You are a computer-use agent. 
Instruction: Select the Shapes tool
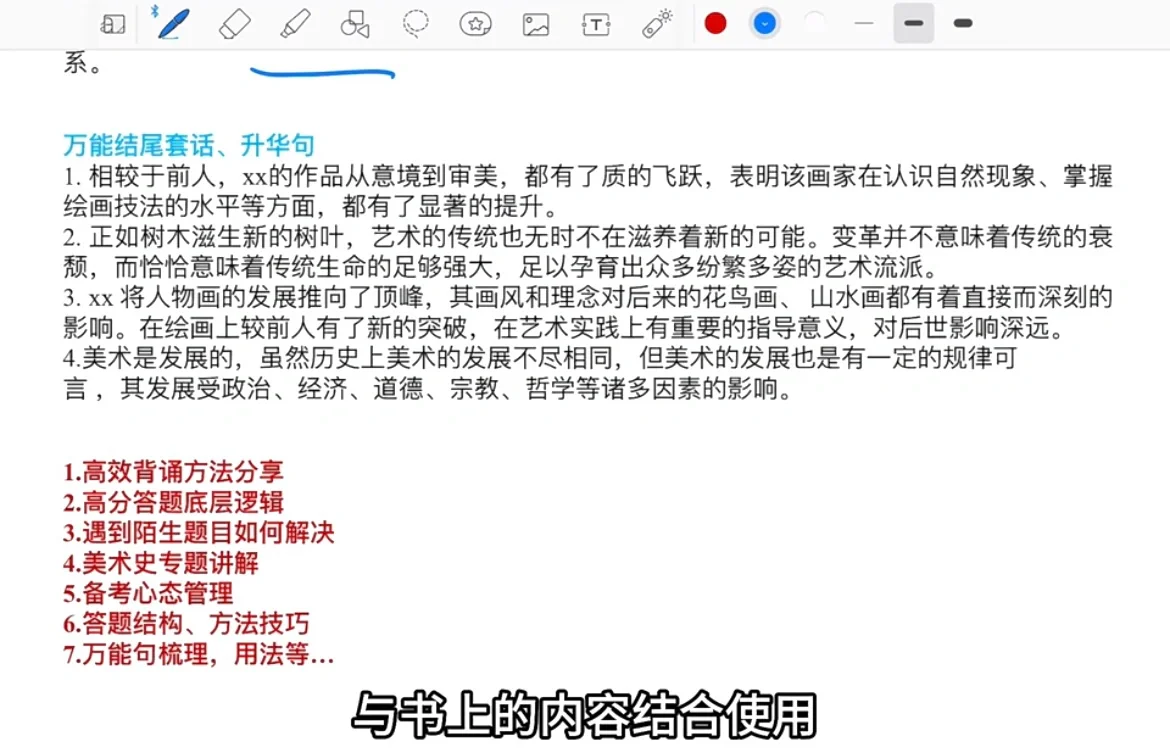click(x=355, y=24)
